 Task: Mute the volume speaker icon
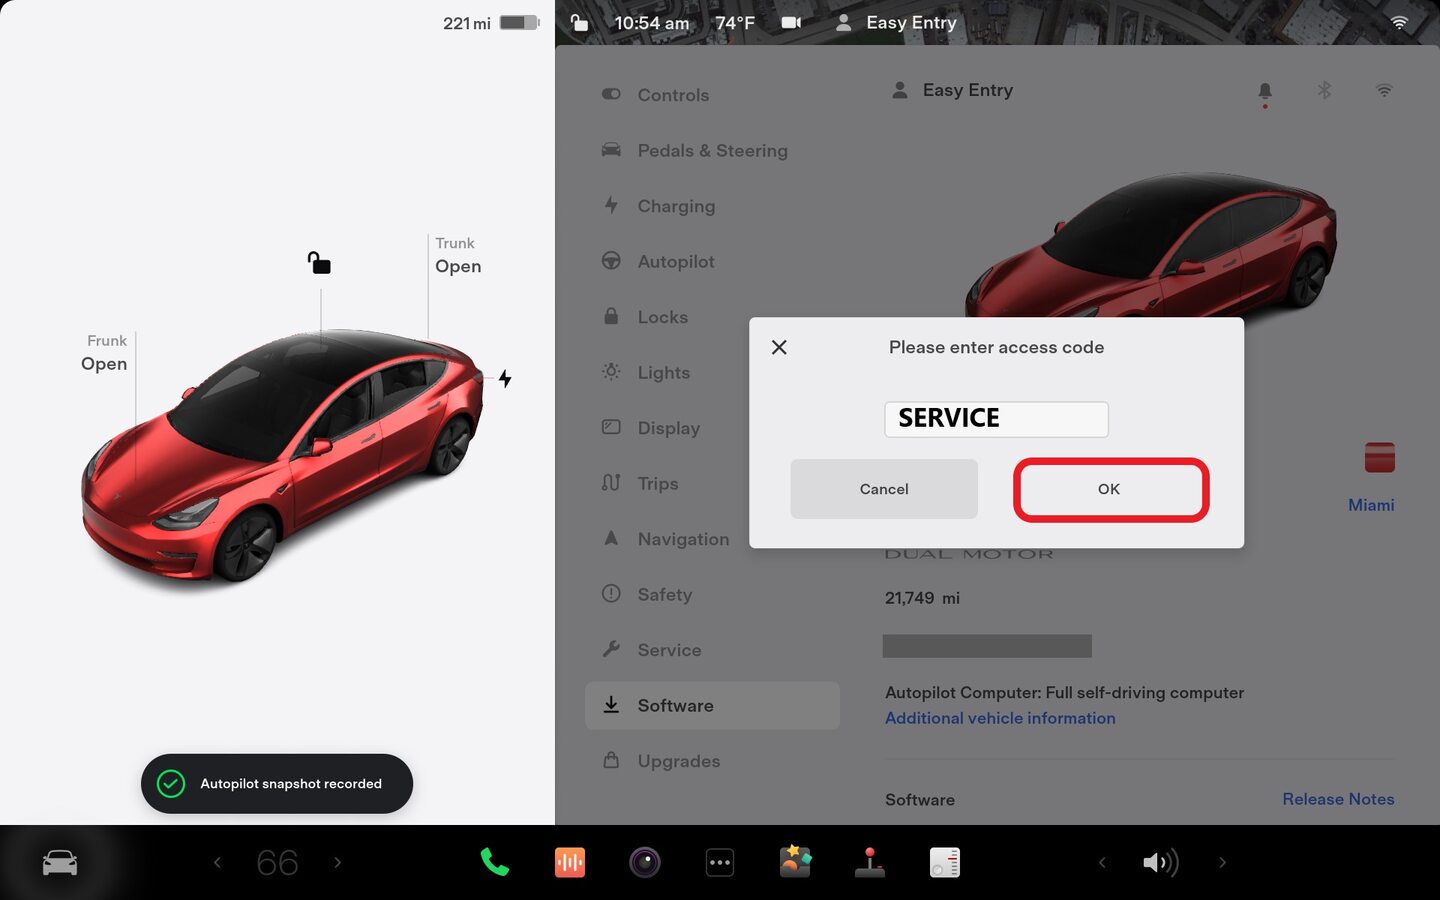pyautogui.click(x=1160, y=862)
